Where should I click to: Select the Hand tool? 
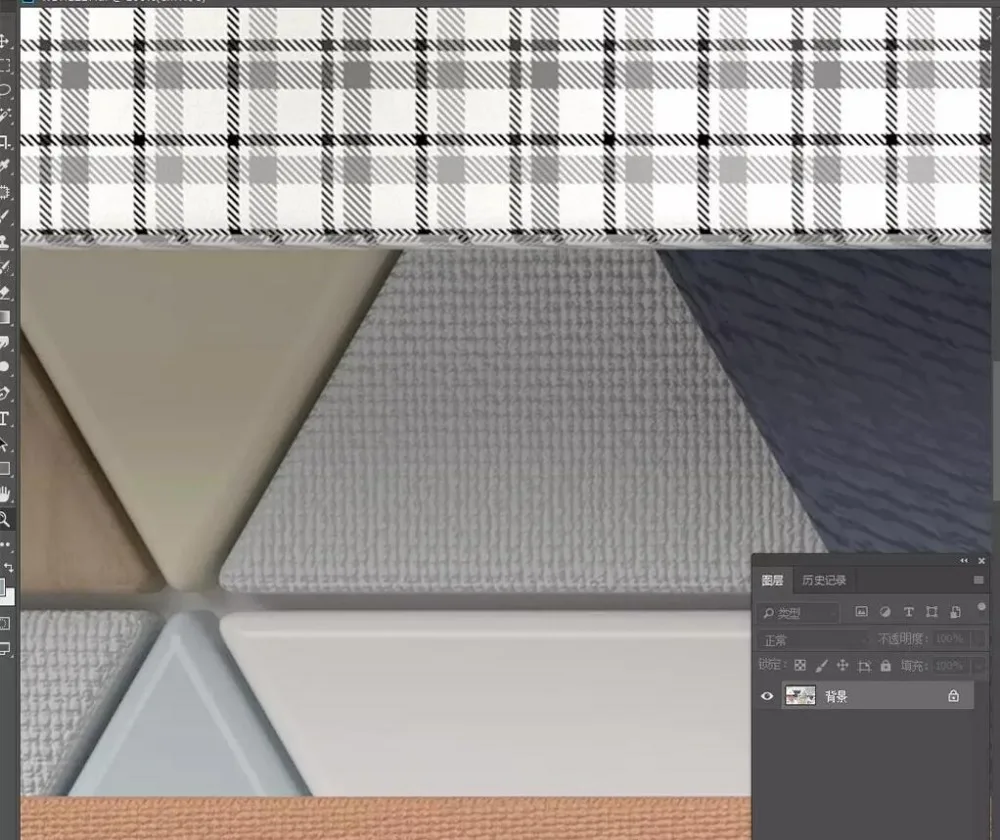coord(4,494)
